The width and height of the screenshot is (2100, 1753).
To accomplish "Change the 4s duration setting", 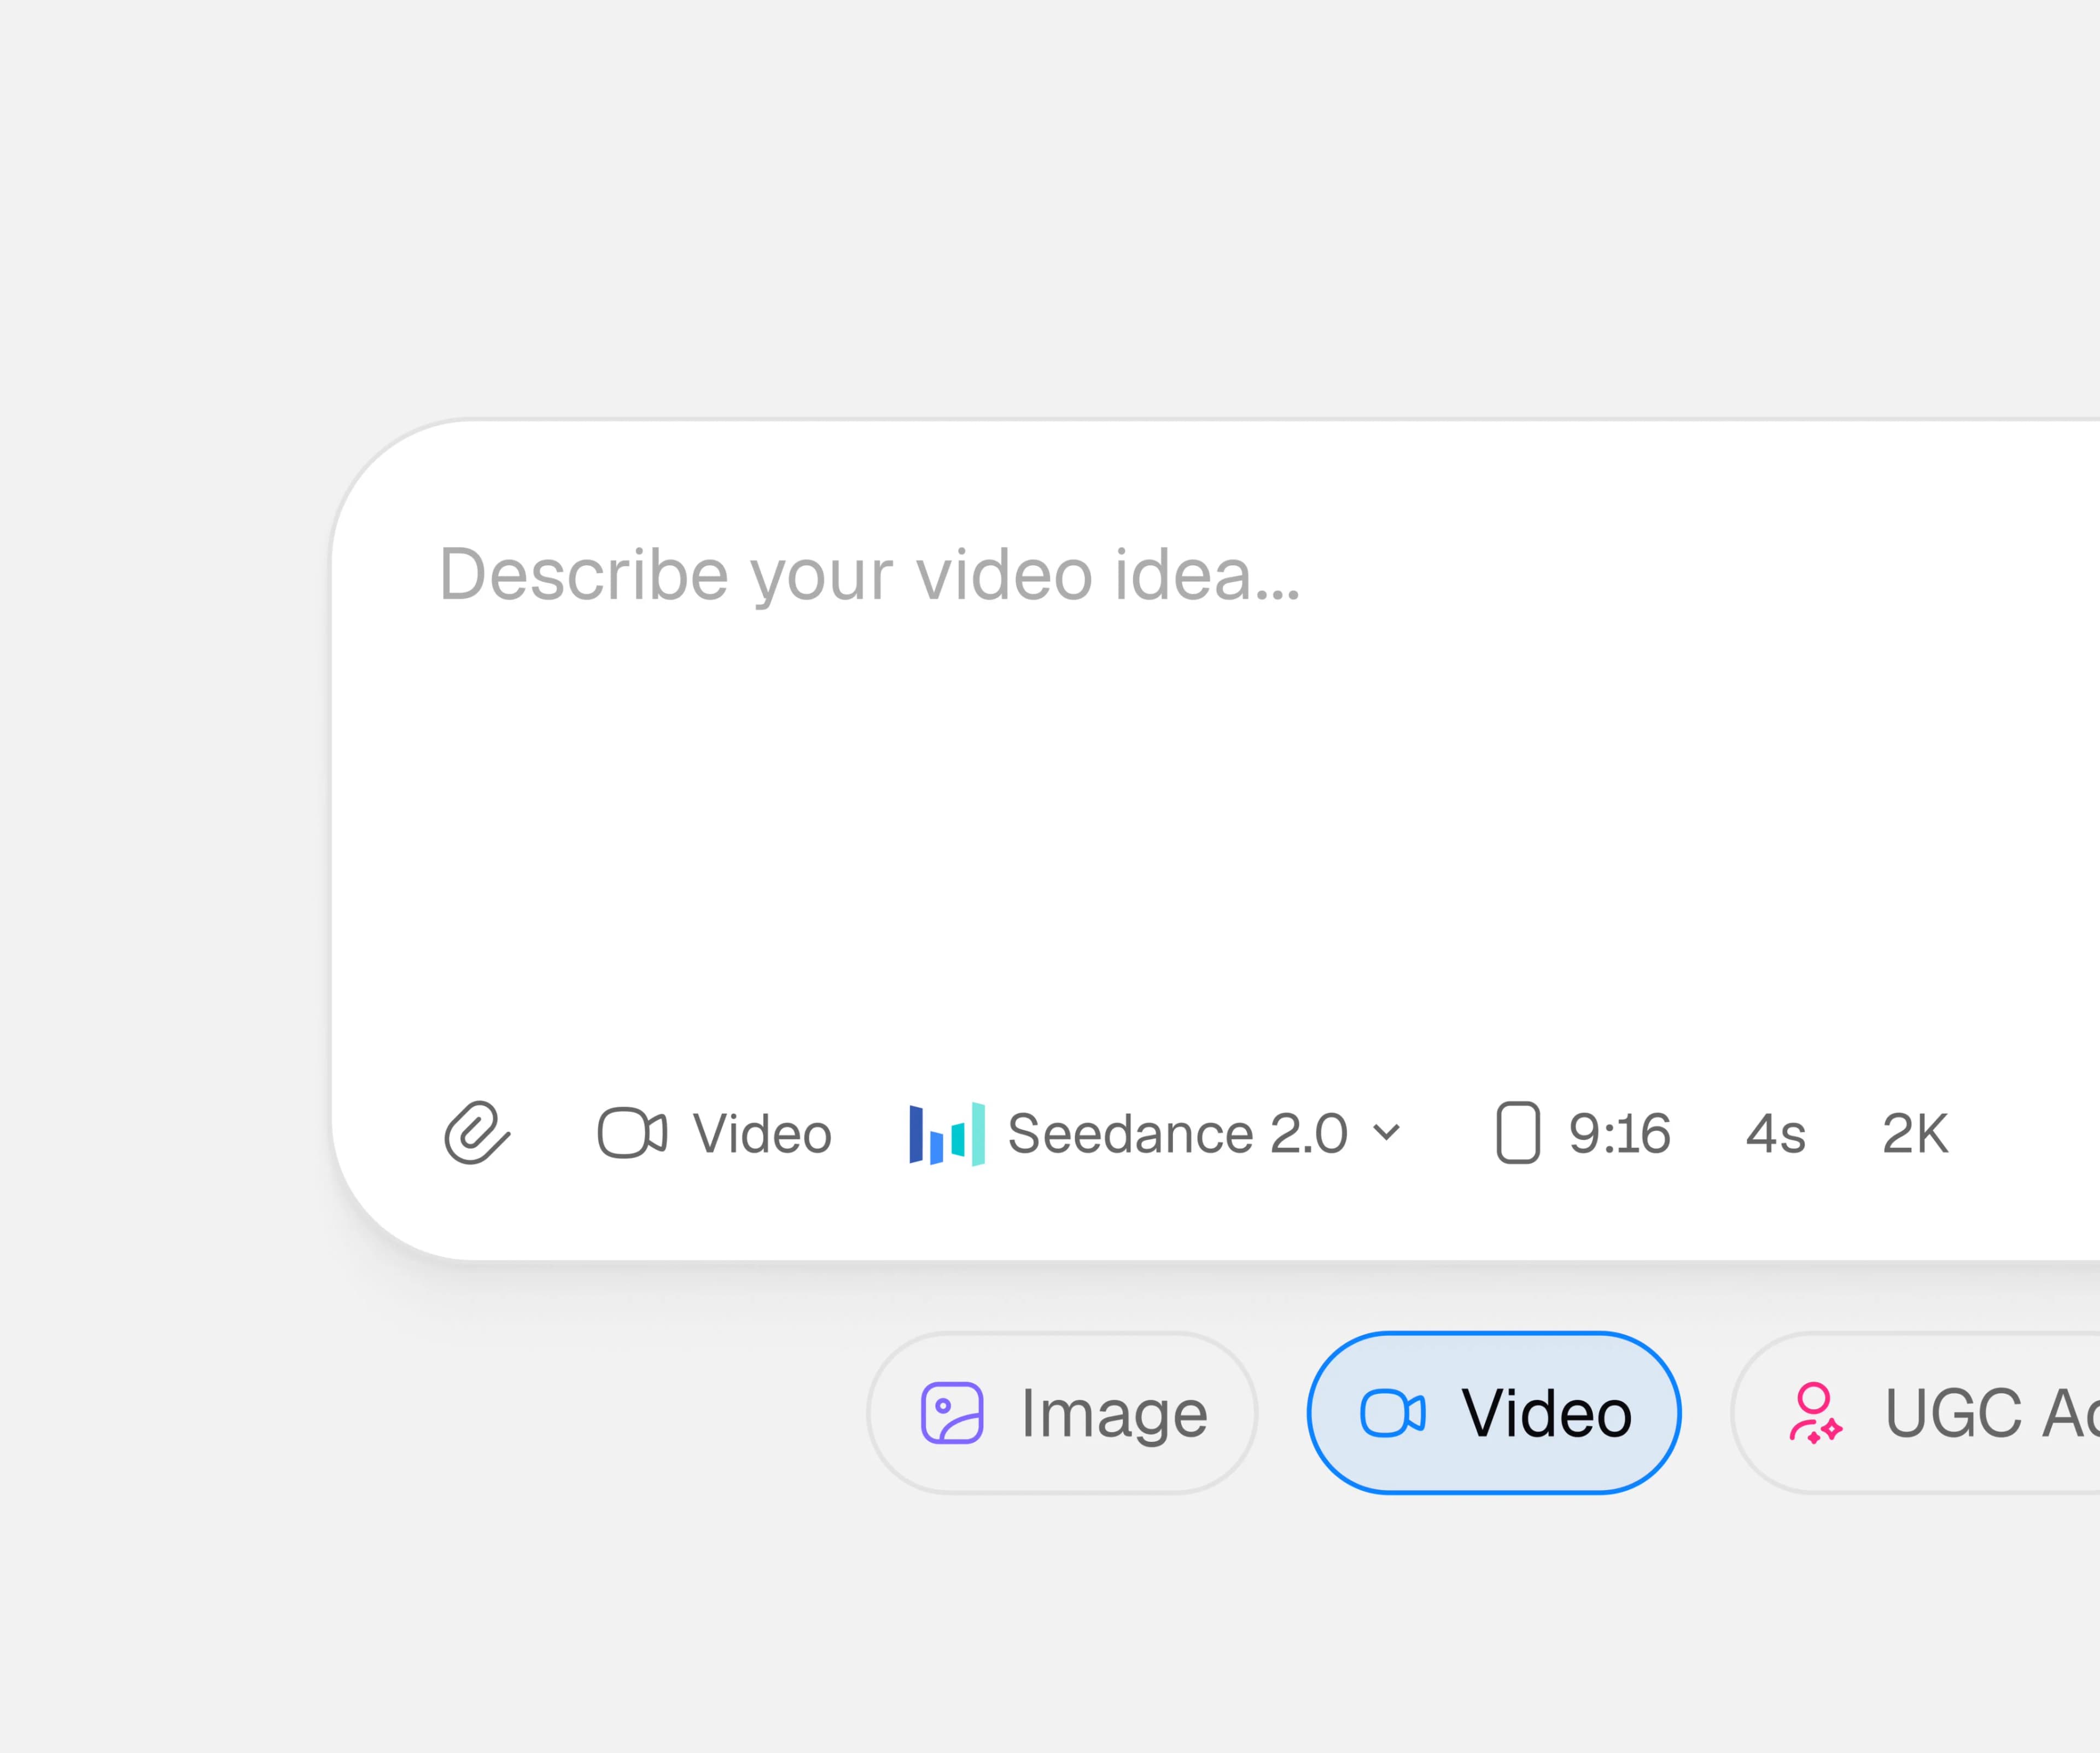I will (1776, 1133).
